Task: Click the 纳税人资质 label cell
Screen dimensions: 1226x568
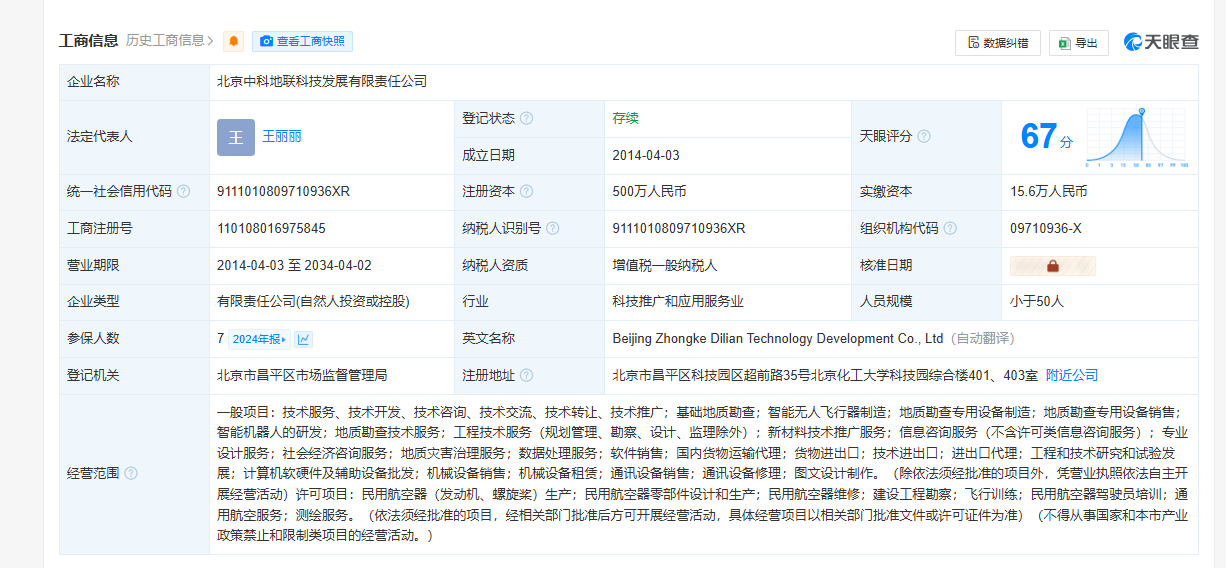Action: 529,266
